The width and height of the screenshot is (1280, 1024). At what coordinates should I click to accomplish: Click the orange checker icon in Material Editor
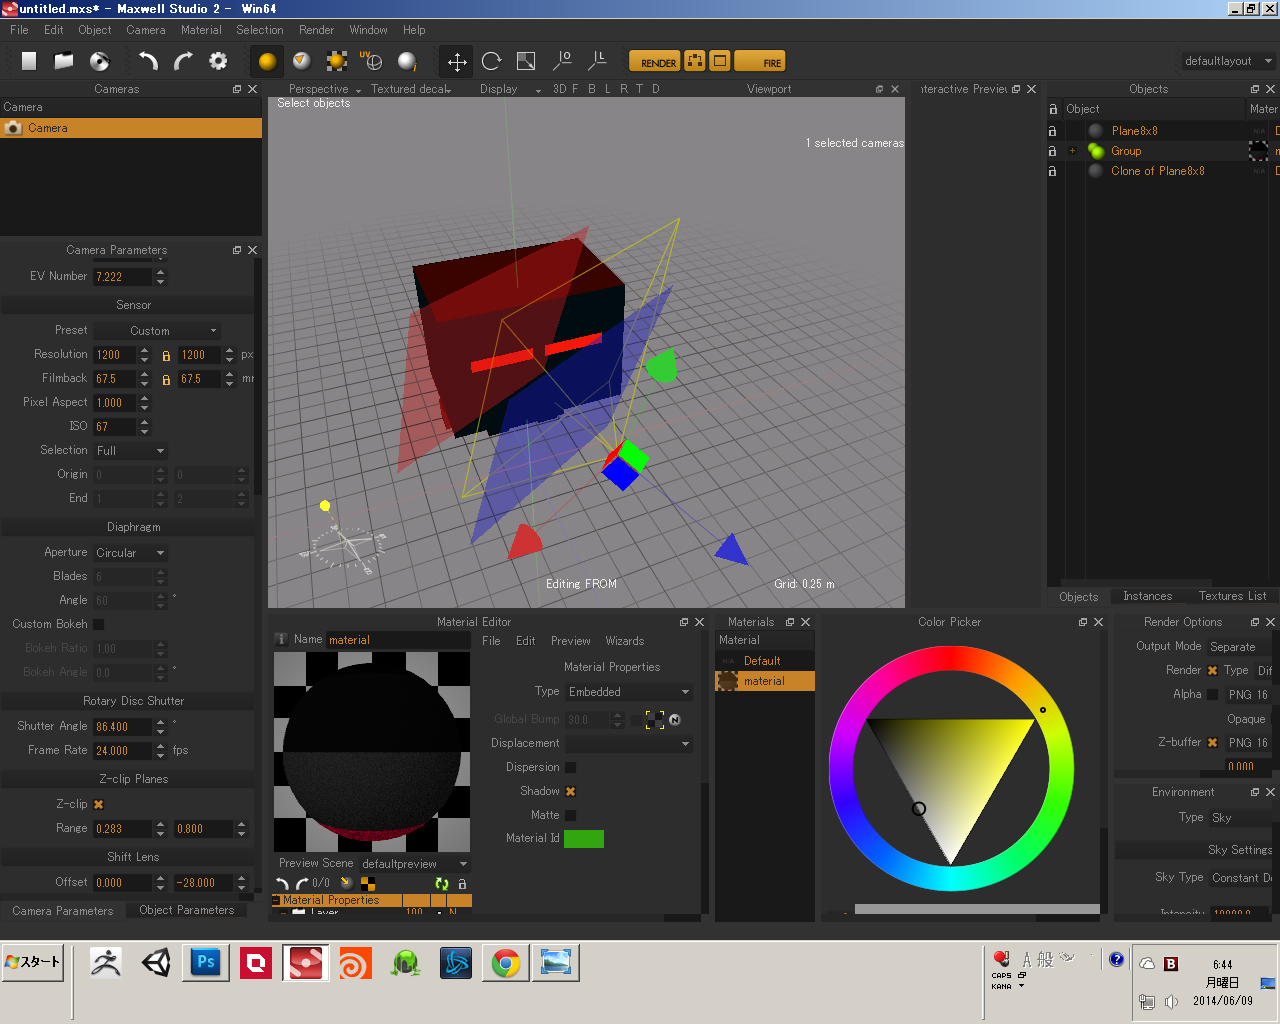[368, 883]
